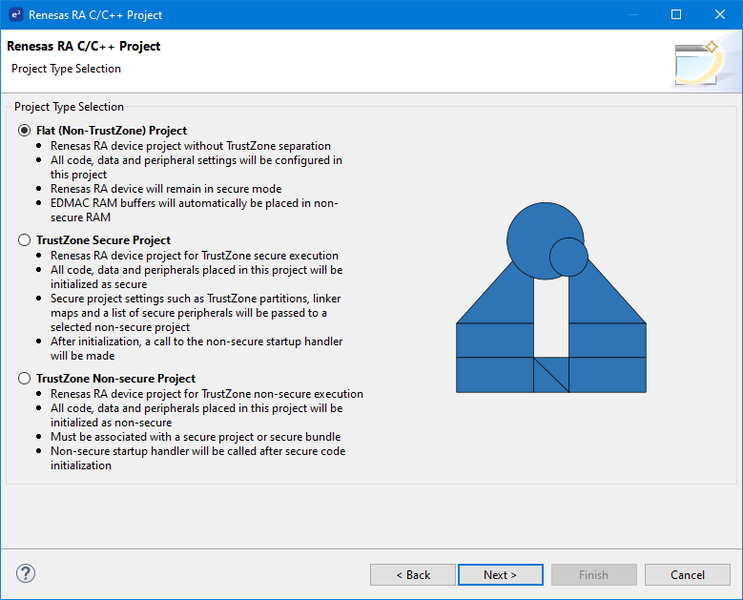Click the 'Must be associated with a secure project' bullet
Screen dimensions: 743x600
195,437
